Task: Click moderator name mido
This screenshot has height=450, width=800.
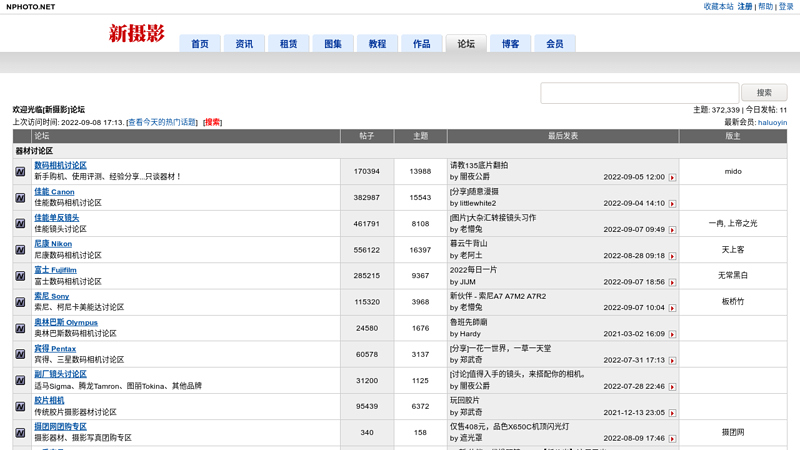Action: [733, 171]
